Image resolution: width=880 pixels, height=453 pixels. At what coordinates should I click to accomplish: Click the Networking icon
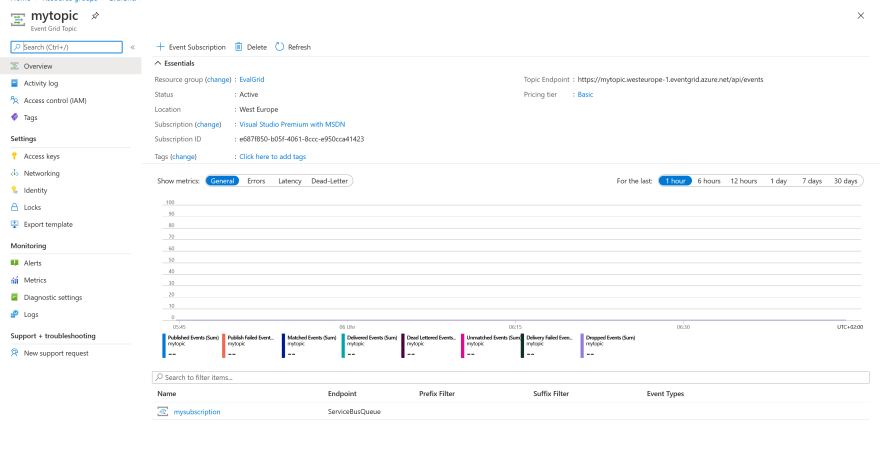click(x=15, y=173)
